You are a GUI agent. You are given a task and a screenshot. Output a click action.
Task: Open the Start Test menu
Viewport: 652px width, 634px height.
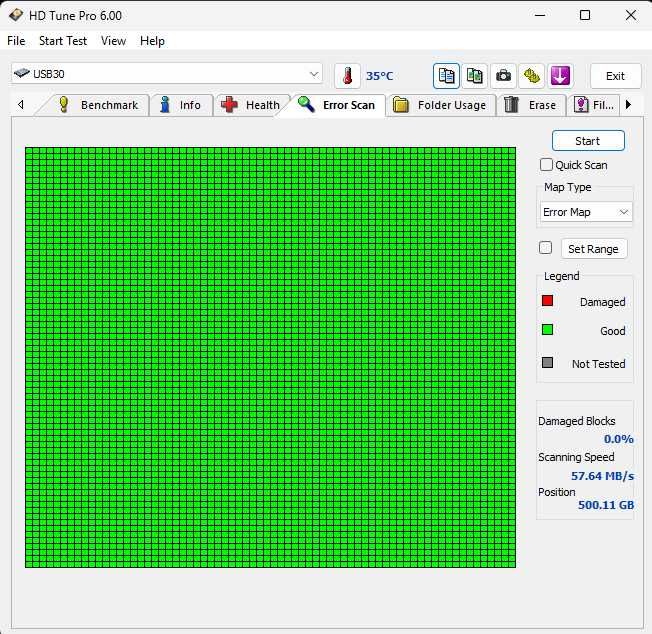point(63,41)
